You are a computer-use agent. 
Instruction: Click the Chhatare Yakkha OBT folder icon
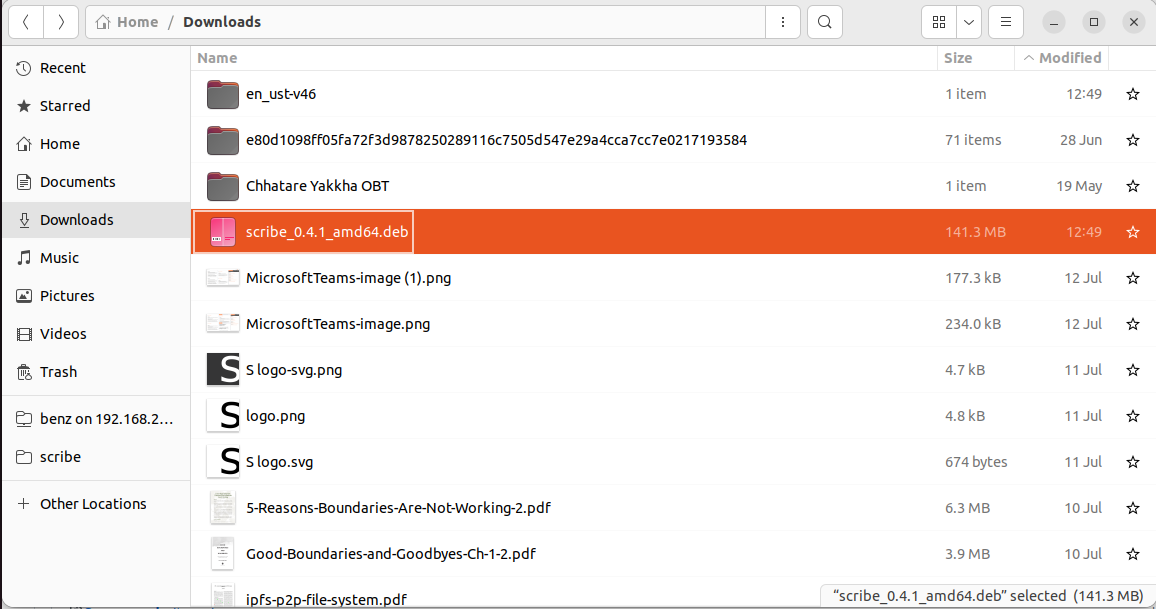point(223,186)
